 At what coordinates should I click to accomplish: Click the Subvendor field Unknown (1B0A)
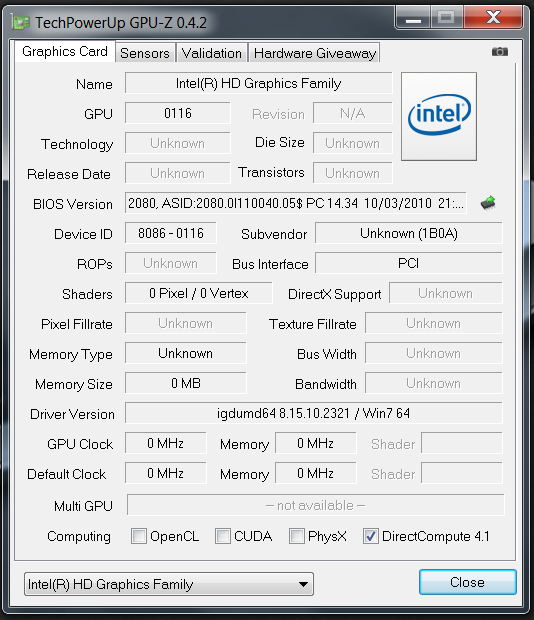[409, 233]
